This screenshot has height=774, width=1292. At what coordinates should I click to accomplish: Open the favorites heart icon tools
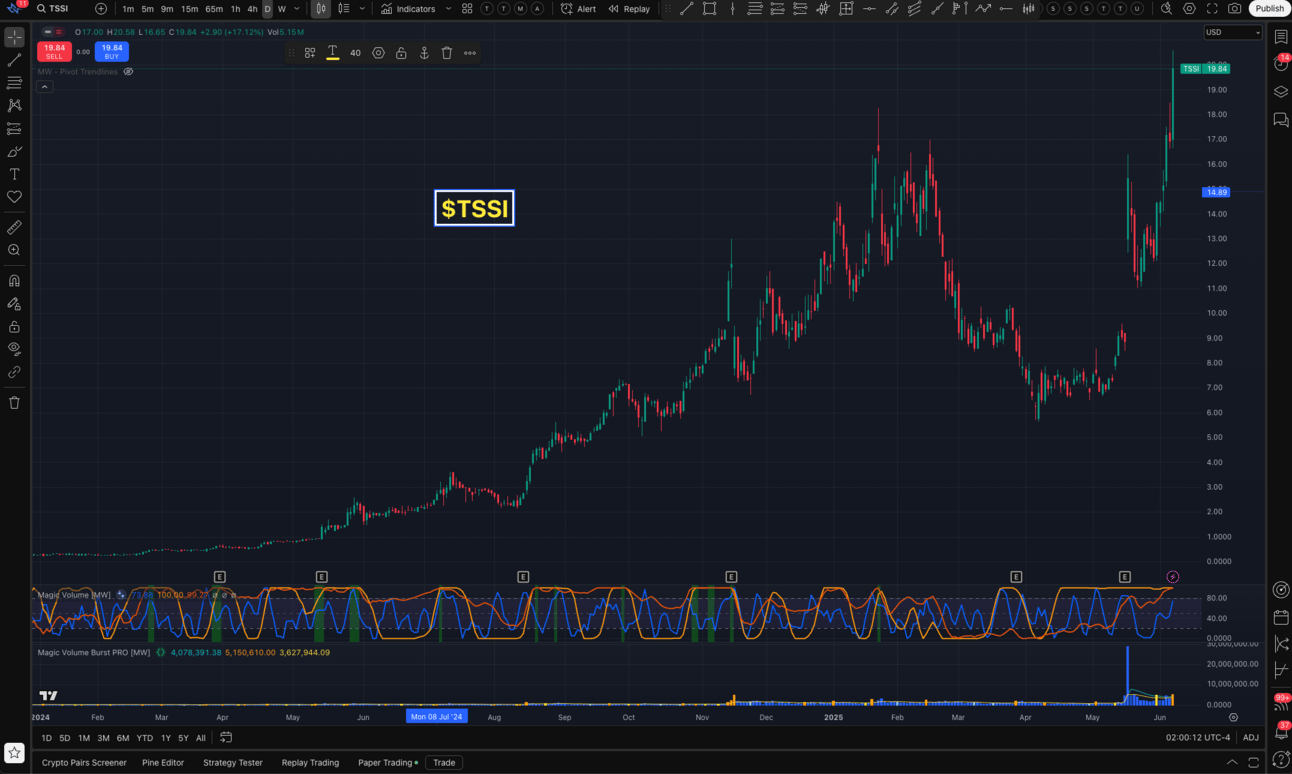14,197
